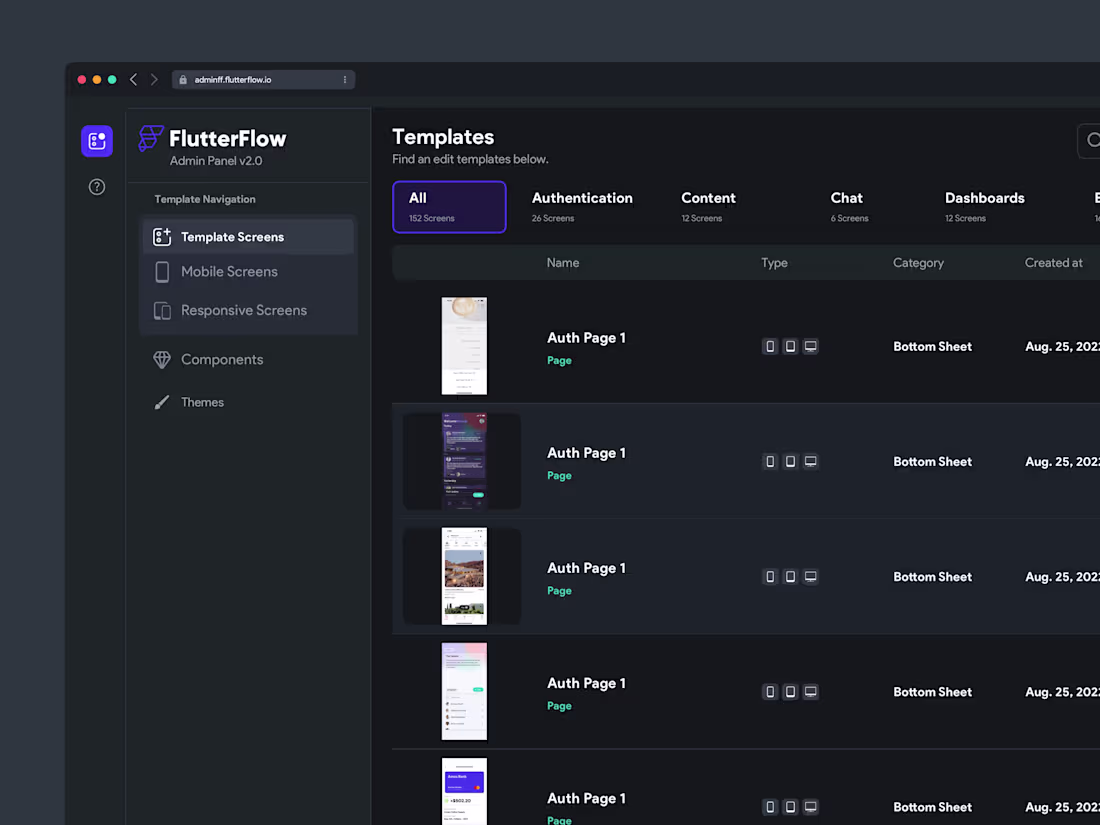This screenshot has height=825, width=1100.
Task: Select the purple app icon in the left rail
Action: pyautogui.click(x=96, y=141)
